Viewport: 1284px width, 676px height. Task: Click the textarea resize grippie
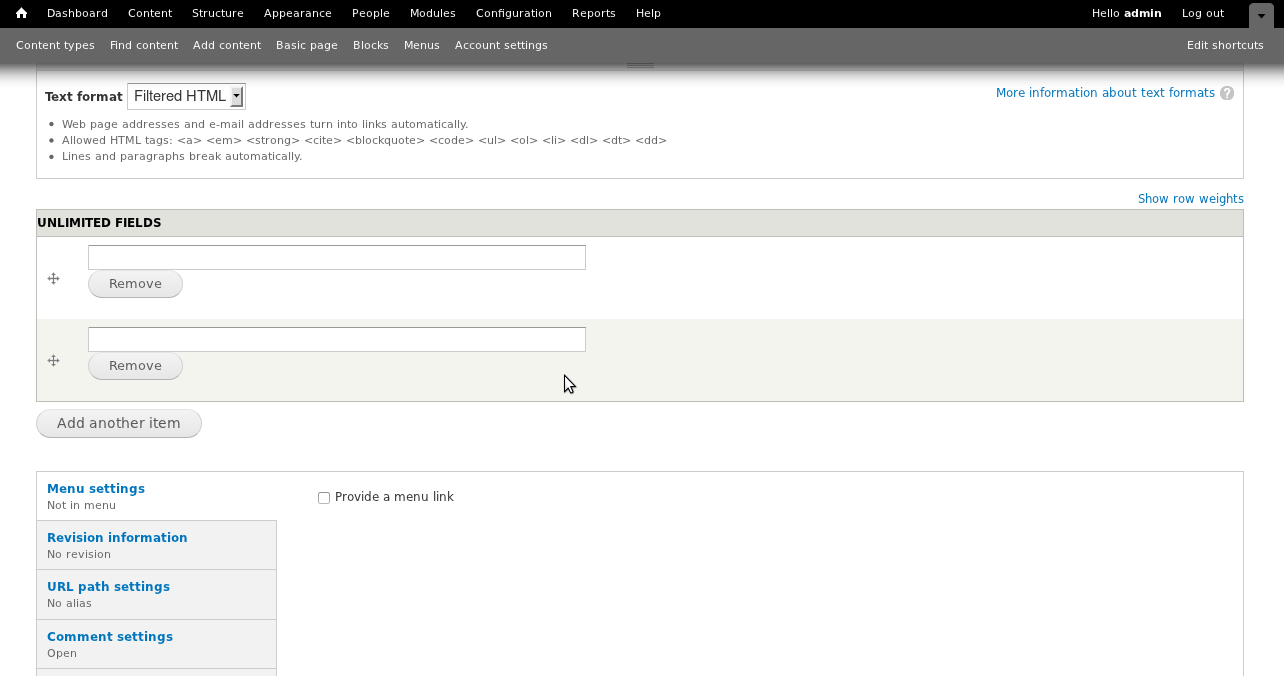pos(640,65)
